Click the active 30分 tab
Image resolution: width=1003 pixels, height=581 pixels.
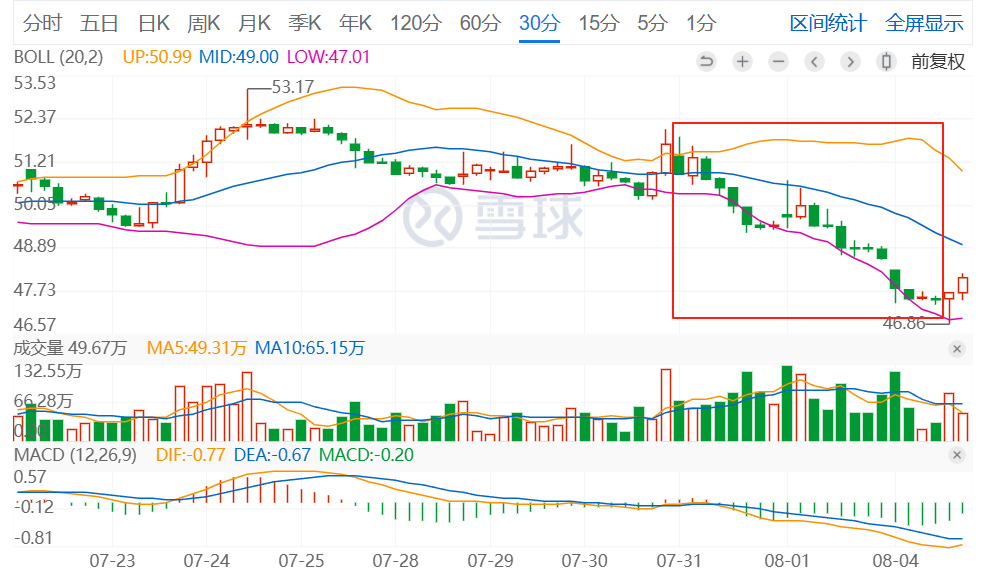[x=539, y=24]
